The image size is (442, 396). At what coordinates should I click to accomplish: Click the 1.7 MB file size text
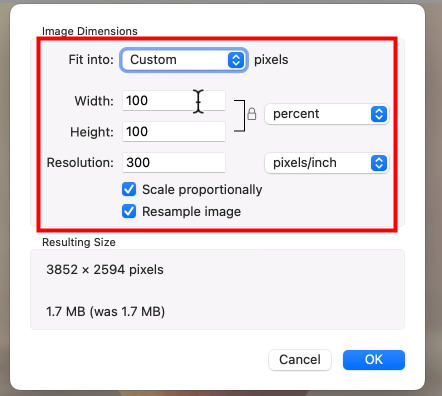(105, 312)
